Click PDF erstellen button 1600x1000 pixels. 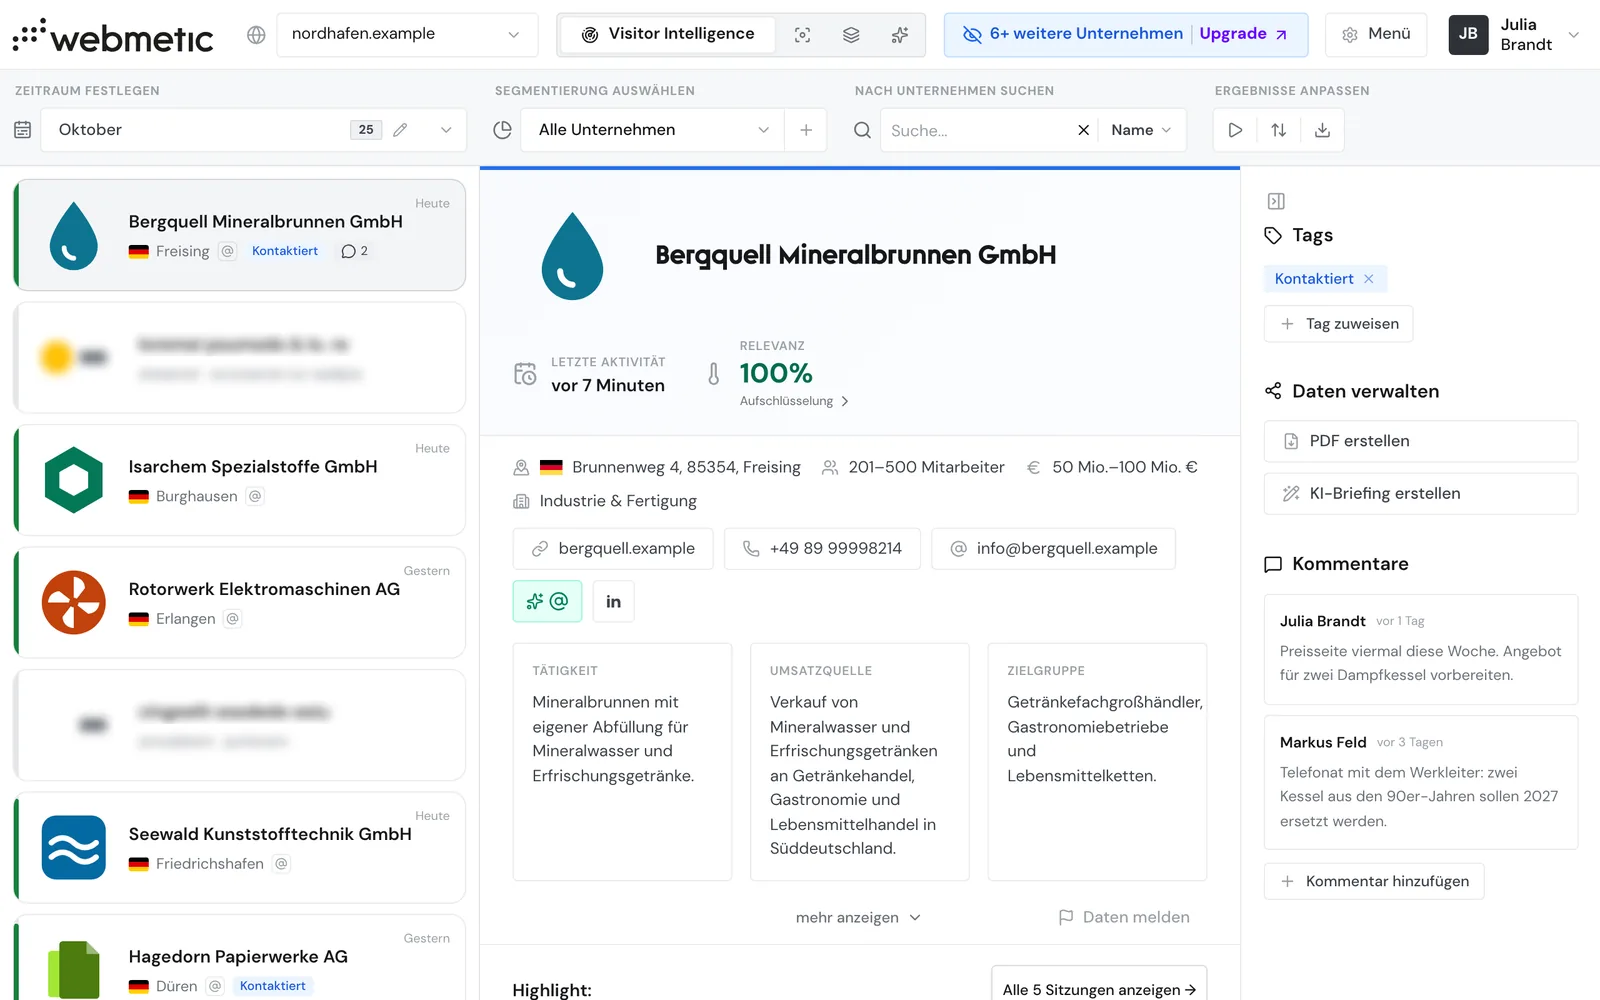[1421, 441]
